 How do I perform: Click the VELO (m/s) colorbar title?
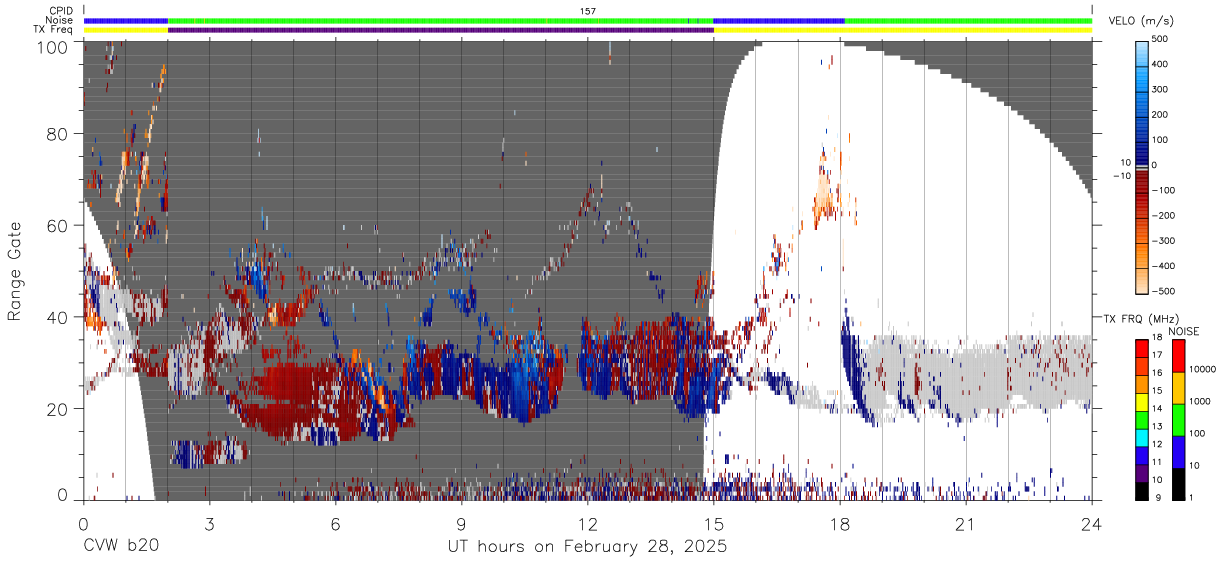coord(1141,21)
